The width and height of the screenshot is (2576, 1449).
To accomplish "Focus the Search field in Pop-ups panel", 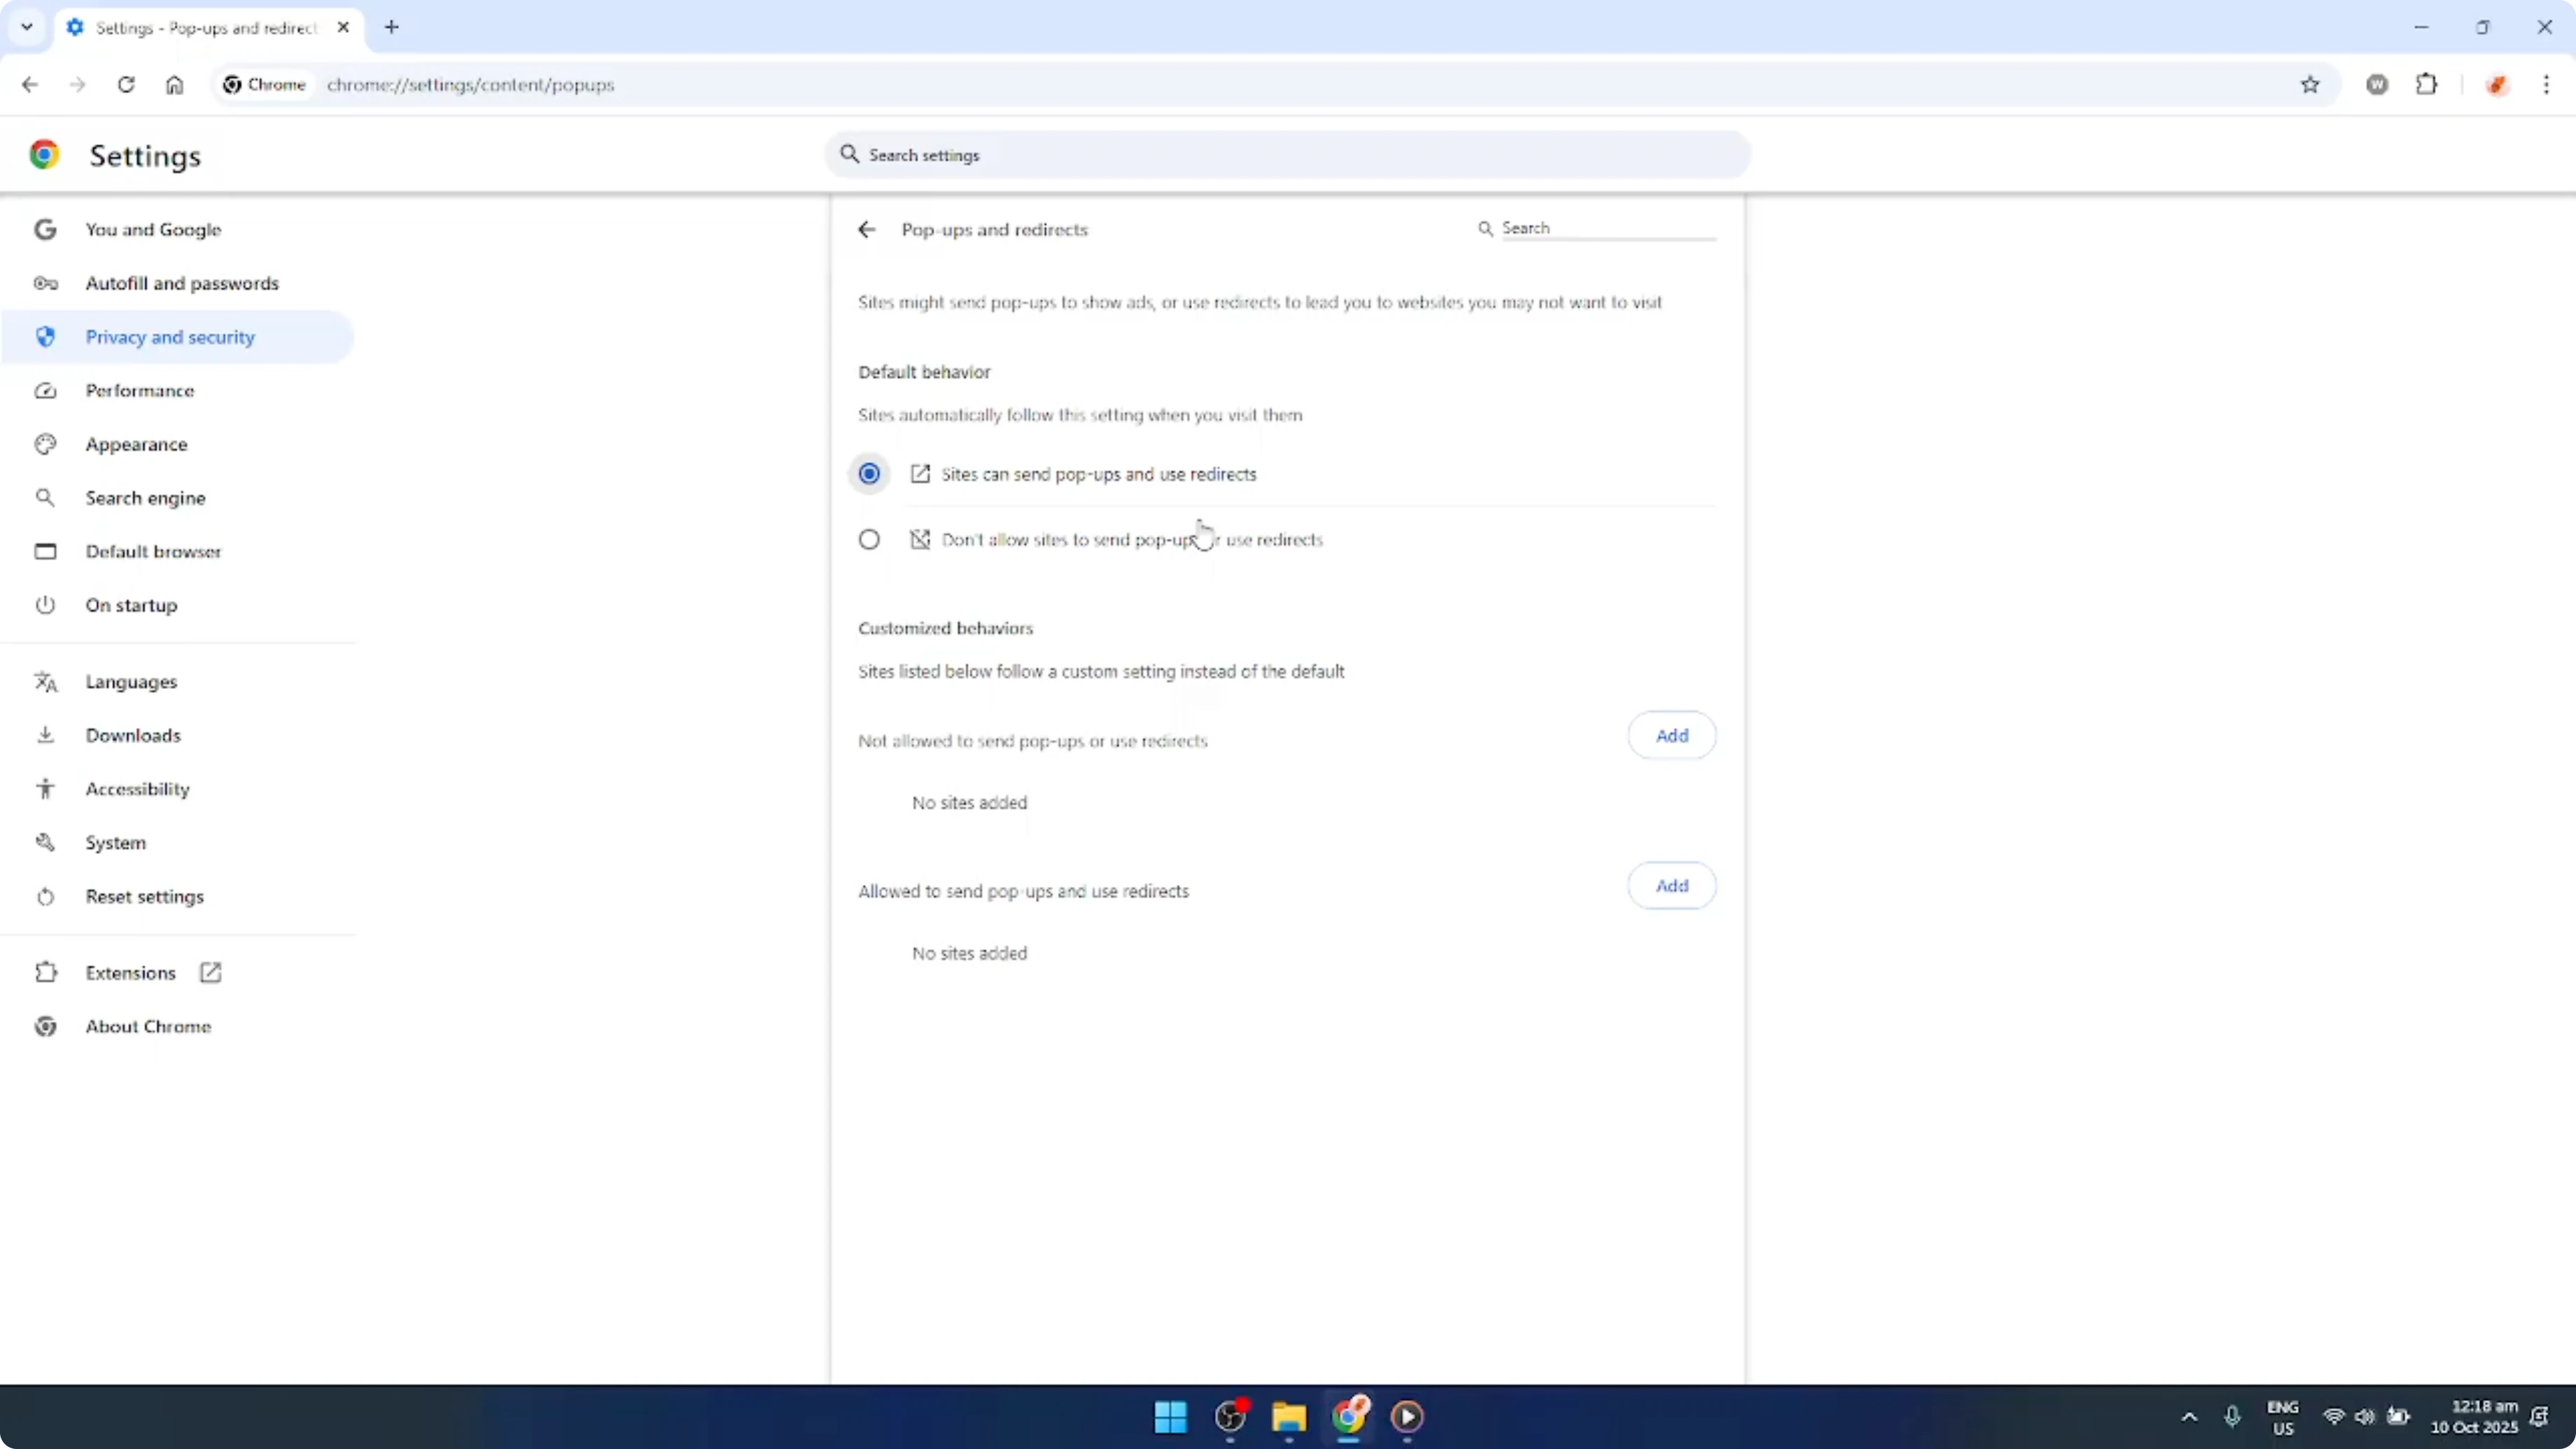I will pyautogui.click(x=1608, y=229).
